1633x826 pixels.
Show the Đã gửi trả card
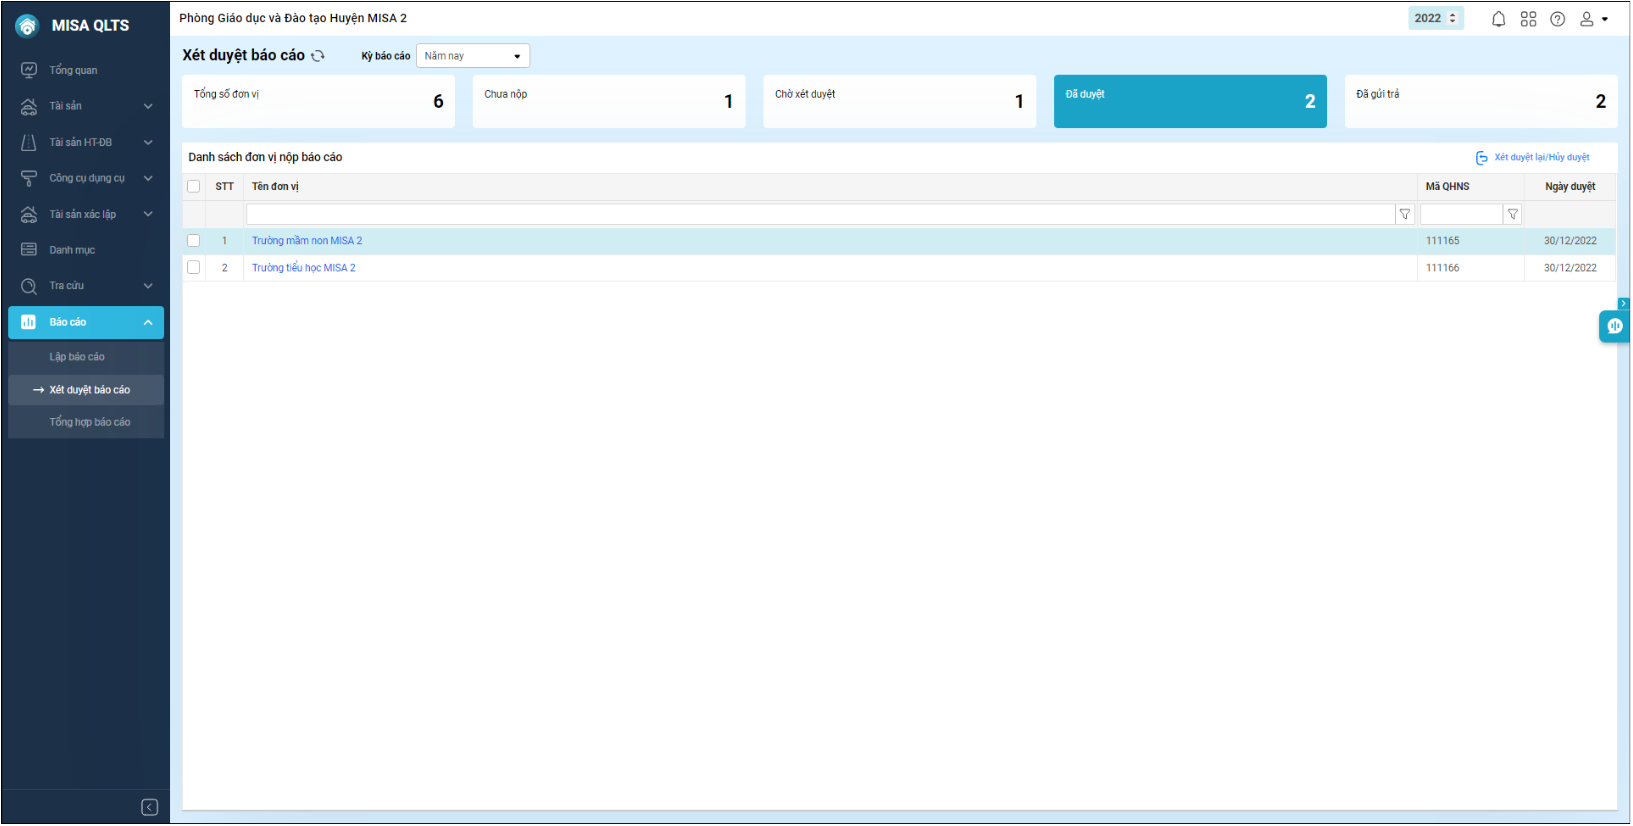[x=1481, y=101]
